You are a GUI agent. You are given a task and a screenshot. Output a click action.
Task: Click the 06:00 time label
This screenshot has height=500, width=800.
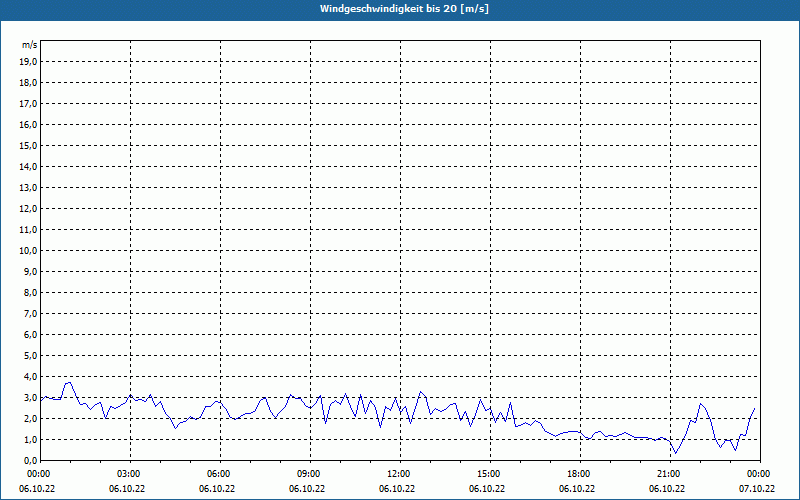[219, 474]
